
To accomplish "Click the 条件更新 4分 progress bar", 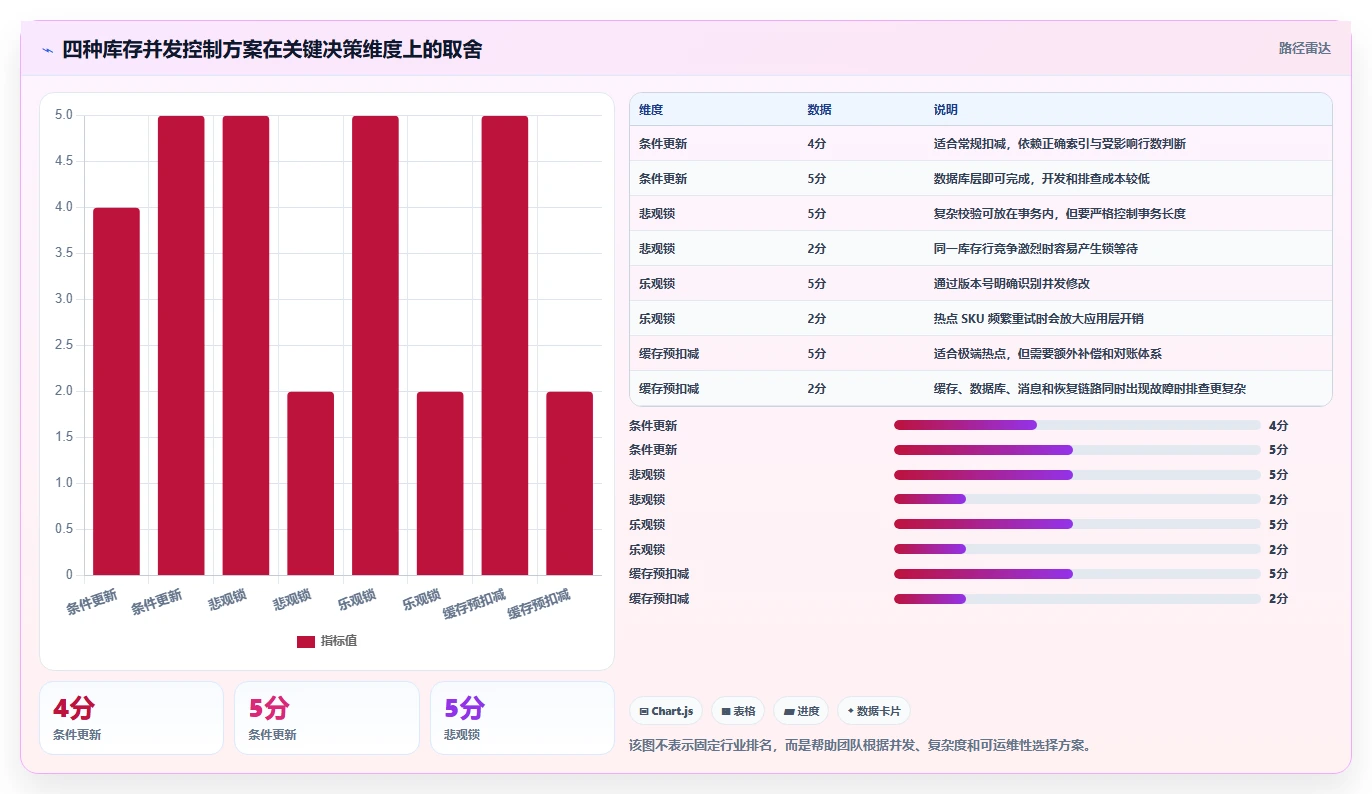I will click(1077, 425).
